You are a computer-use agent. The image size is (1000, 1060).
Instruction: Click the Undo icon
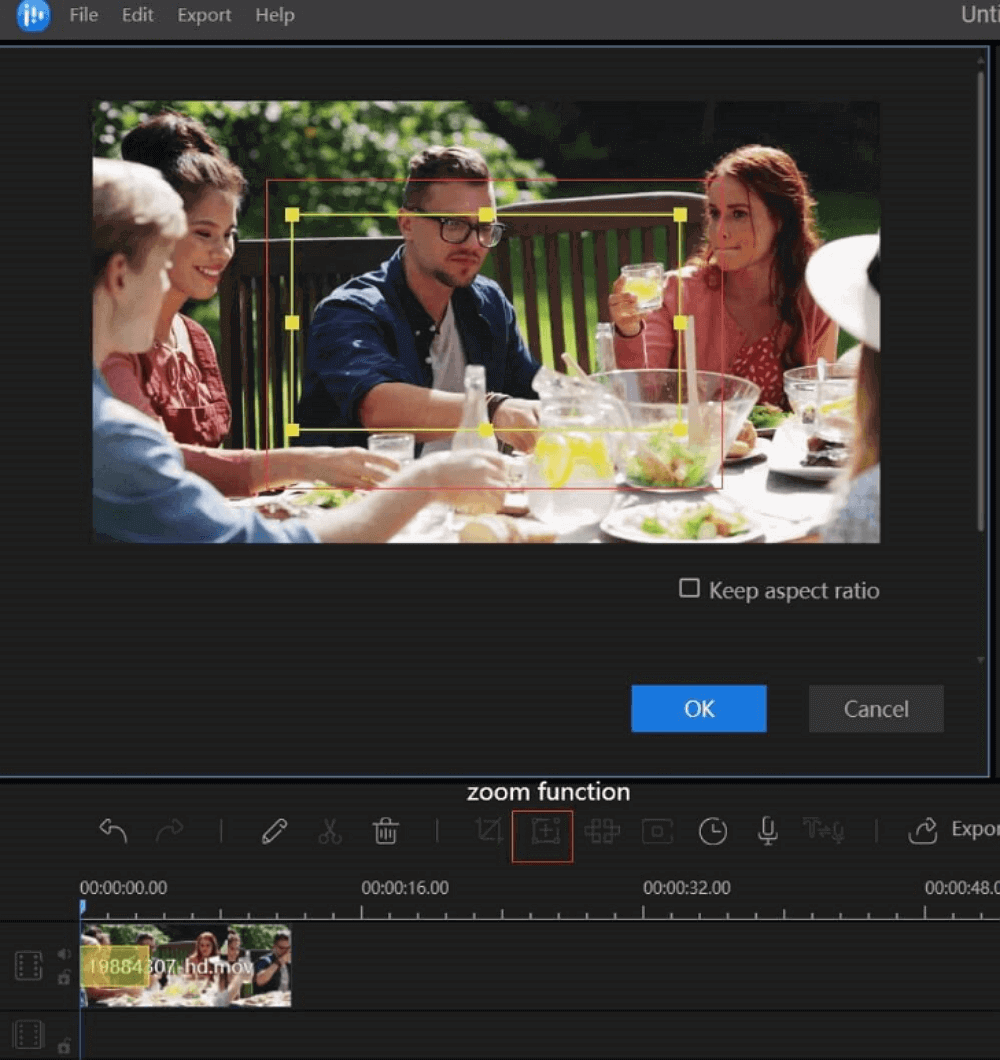(x=112, y=831)
